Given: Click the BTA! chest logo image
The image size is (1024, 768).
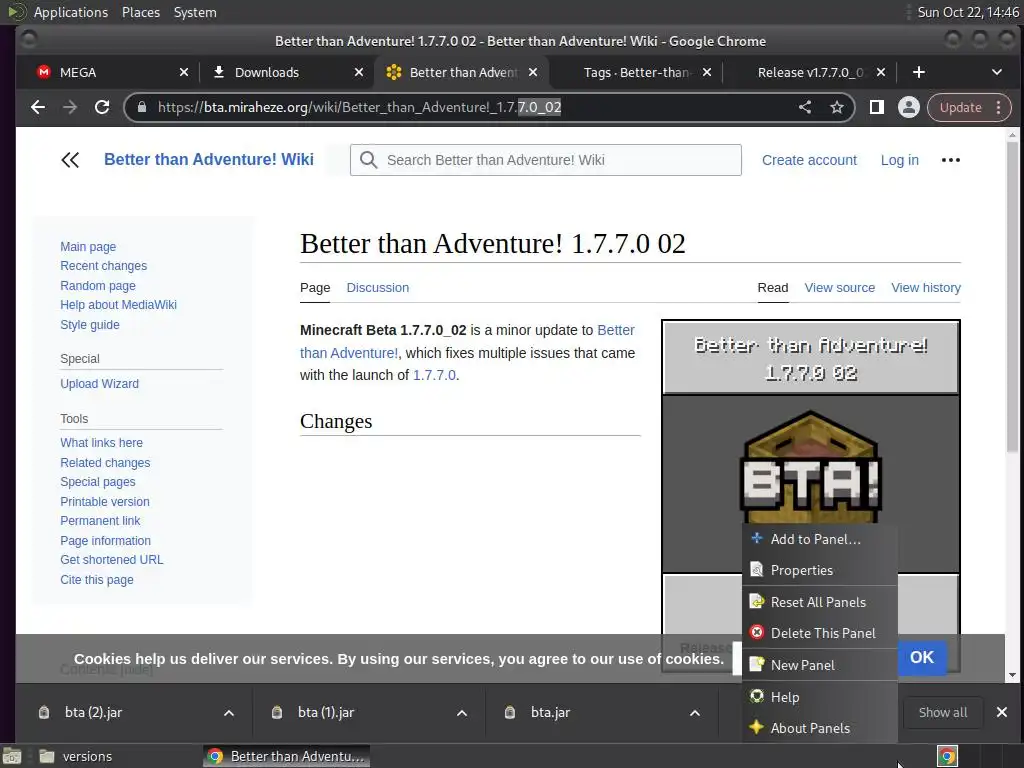Looking at the screenshot, I should pyautogui.click(x=810, y=466).
